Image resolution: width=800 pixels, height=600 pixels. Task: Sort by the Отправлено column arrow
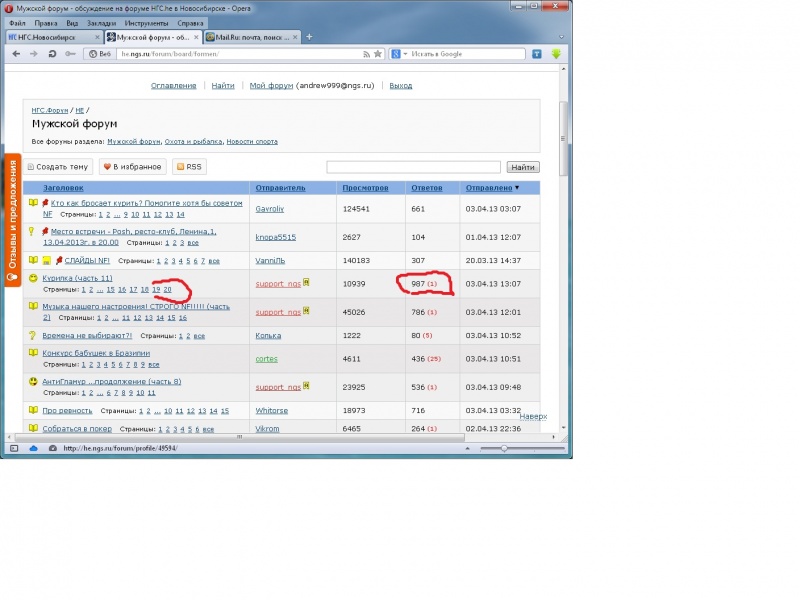point(517,188)
